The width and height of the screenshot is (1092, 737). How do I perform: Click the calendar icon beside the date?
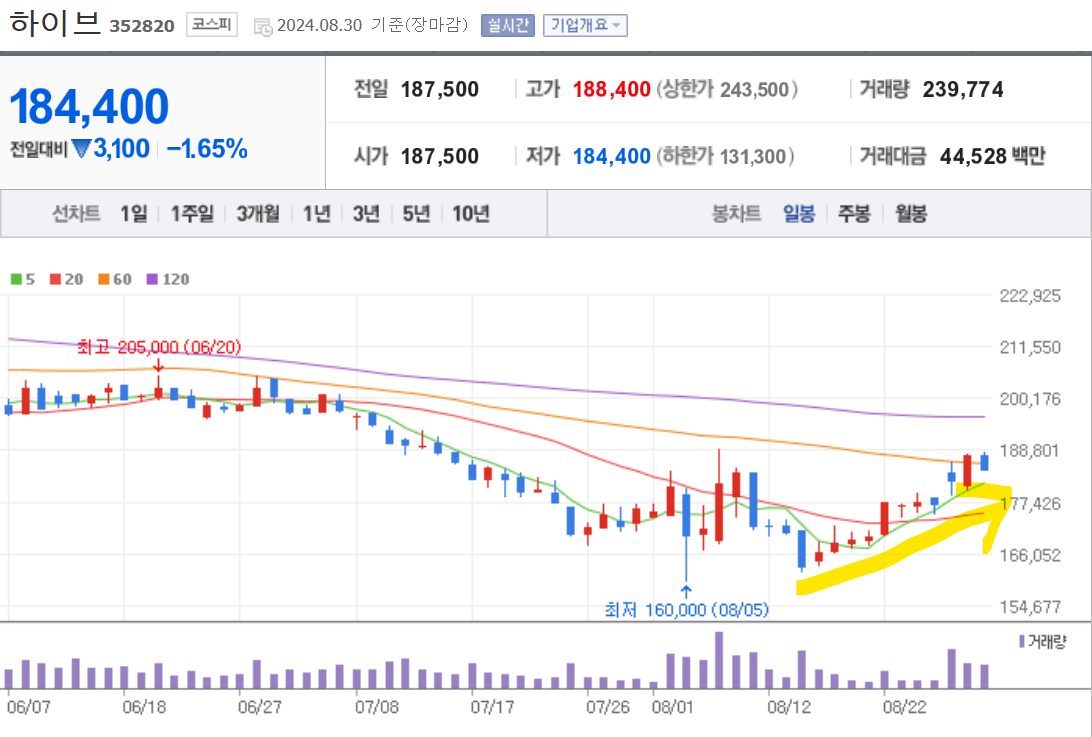coord(263,27)
